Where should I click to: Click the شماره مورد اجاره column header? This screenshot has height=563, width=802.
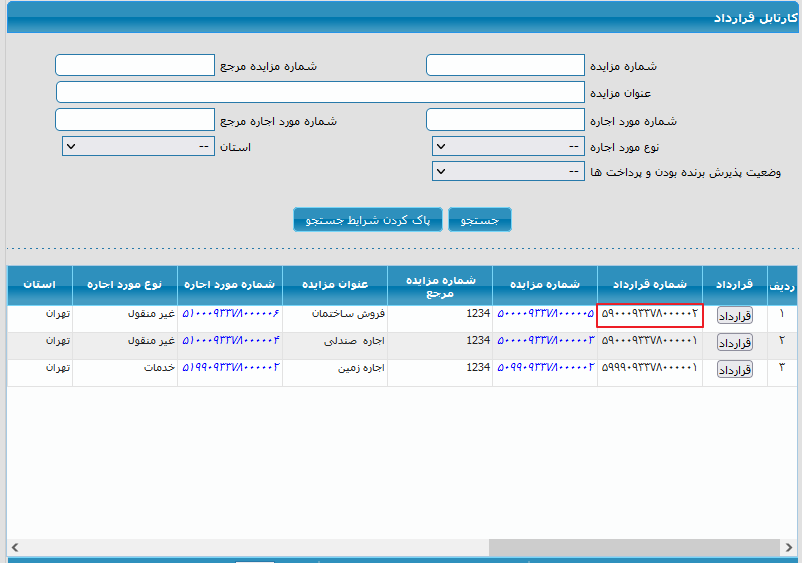(230, 285)
